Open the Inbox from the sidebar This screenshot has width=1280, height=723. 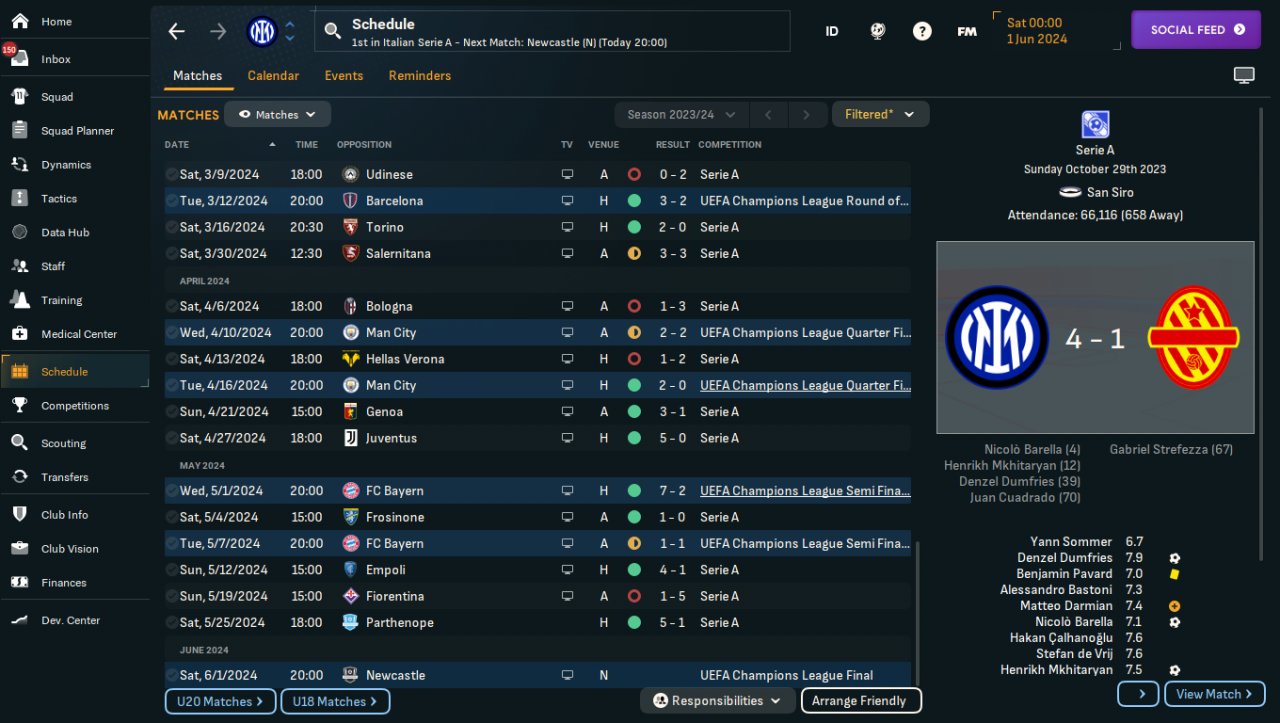point(55,59)
